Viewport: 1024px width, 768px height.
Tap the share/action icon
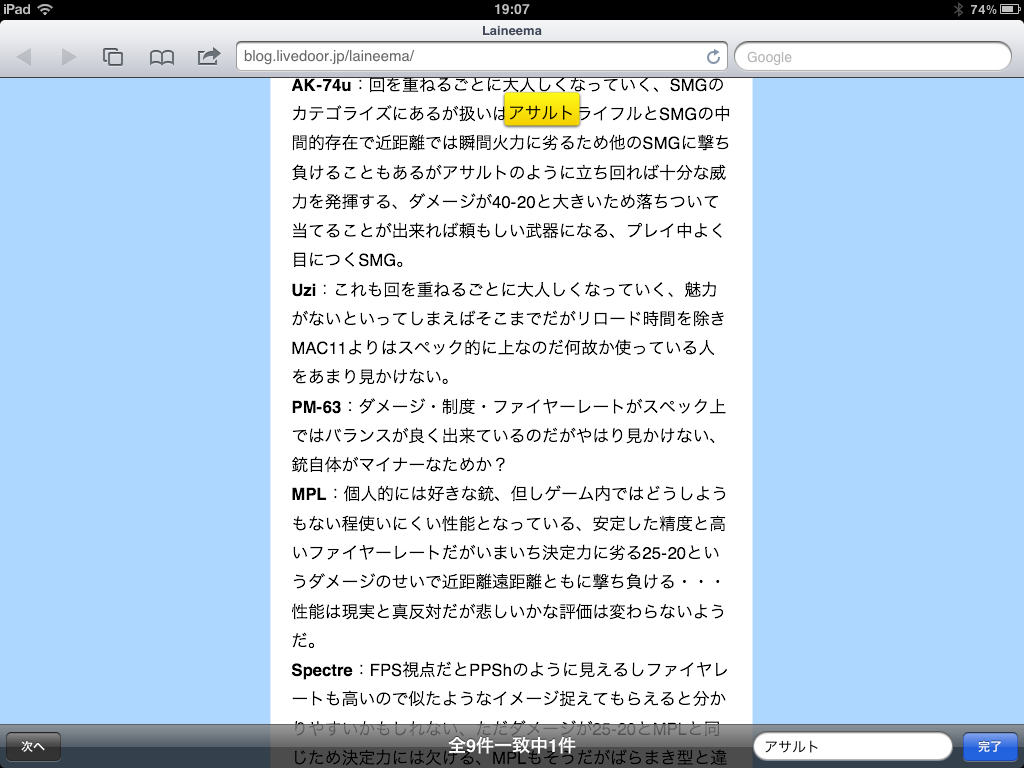(208, 56)
